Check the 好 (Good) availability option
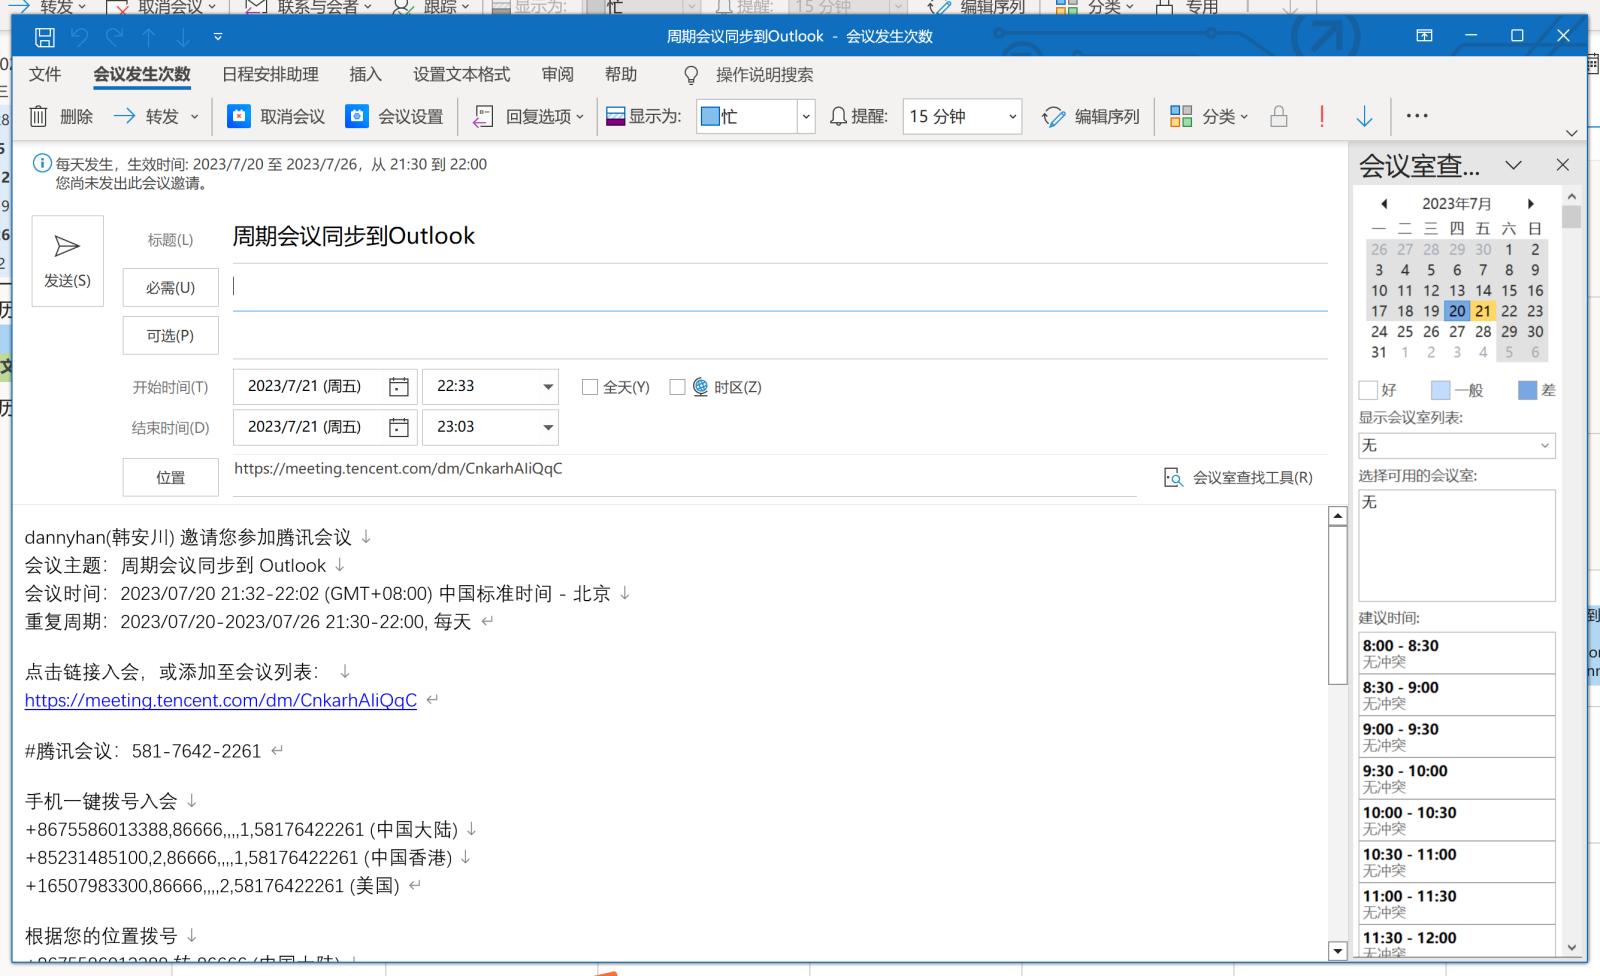The width and height of the screenshot is (1600, 976). (x=1368, y=389)
